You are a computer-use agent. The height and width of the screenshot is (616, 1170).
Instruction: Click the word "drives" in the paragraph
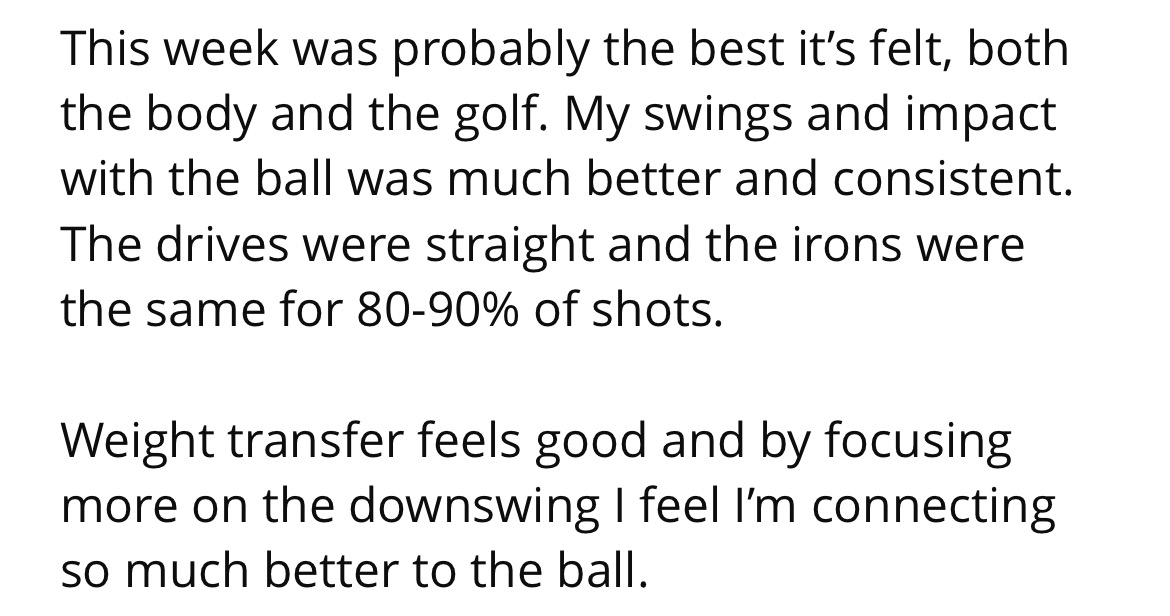tap(222, 245)
